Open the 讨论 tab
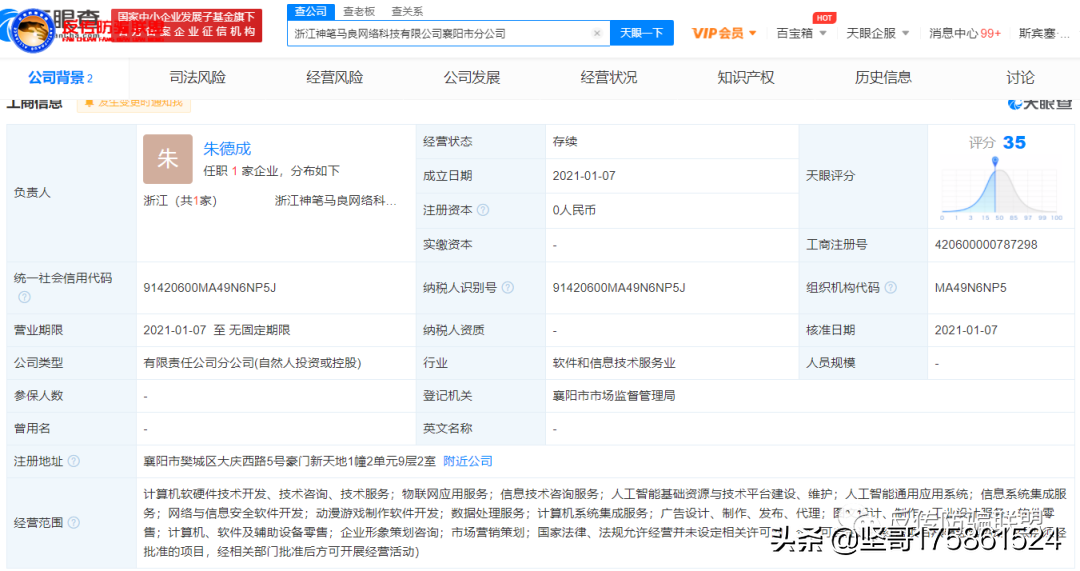The image size is (1080, 571). (1020, 78)
